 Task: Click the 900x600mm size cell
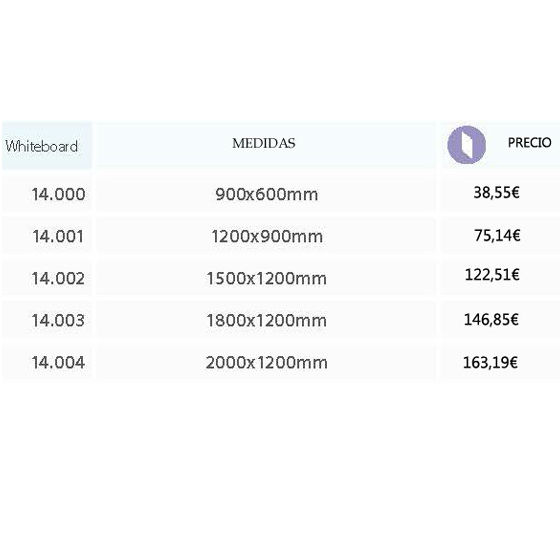266,195
